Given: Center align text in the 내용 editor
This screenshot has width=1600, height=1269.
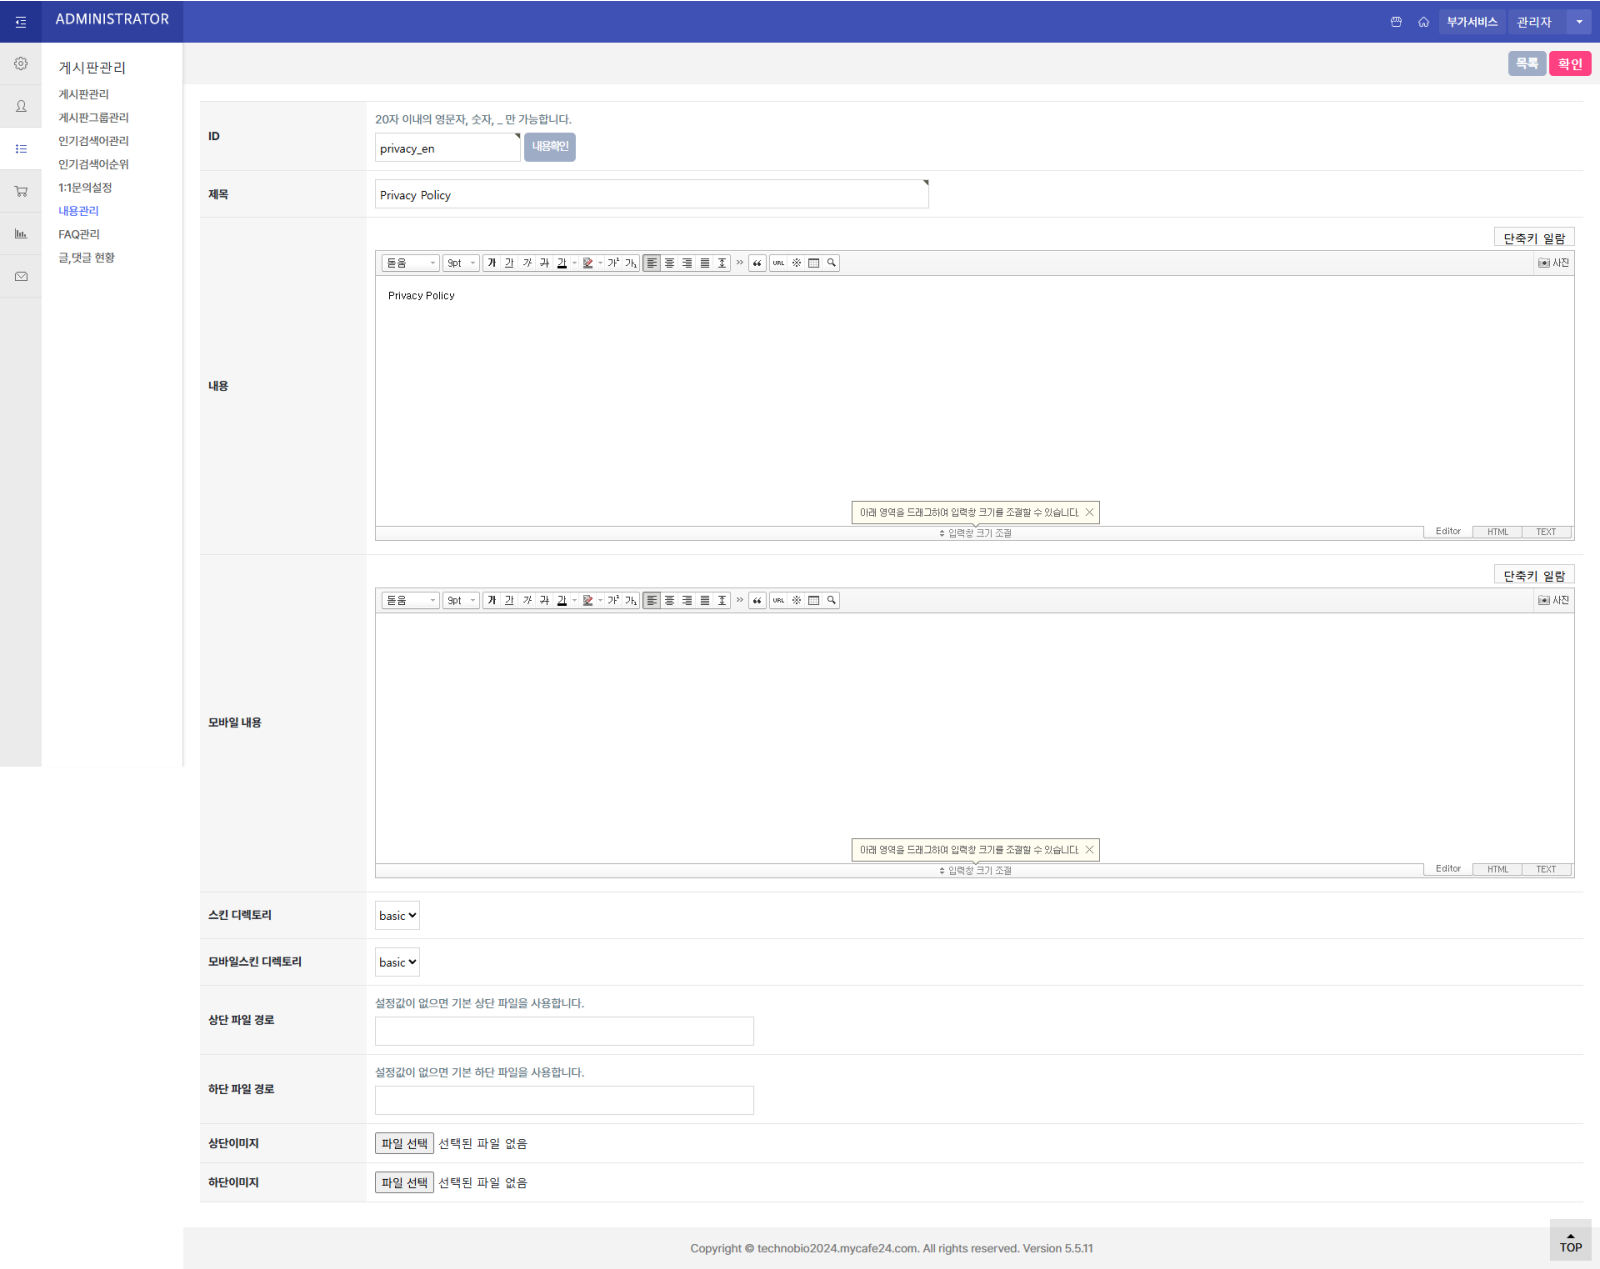Looking at the screenshot, I should [669, 263].
